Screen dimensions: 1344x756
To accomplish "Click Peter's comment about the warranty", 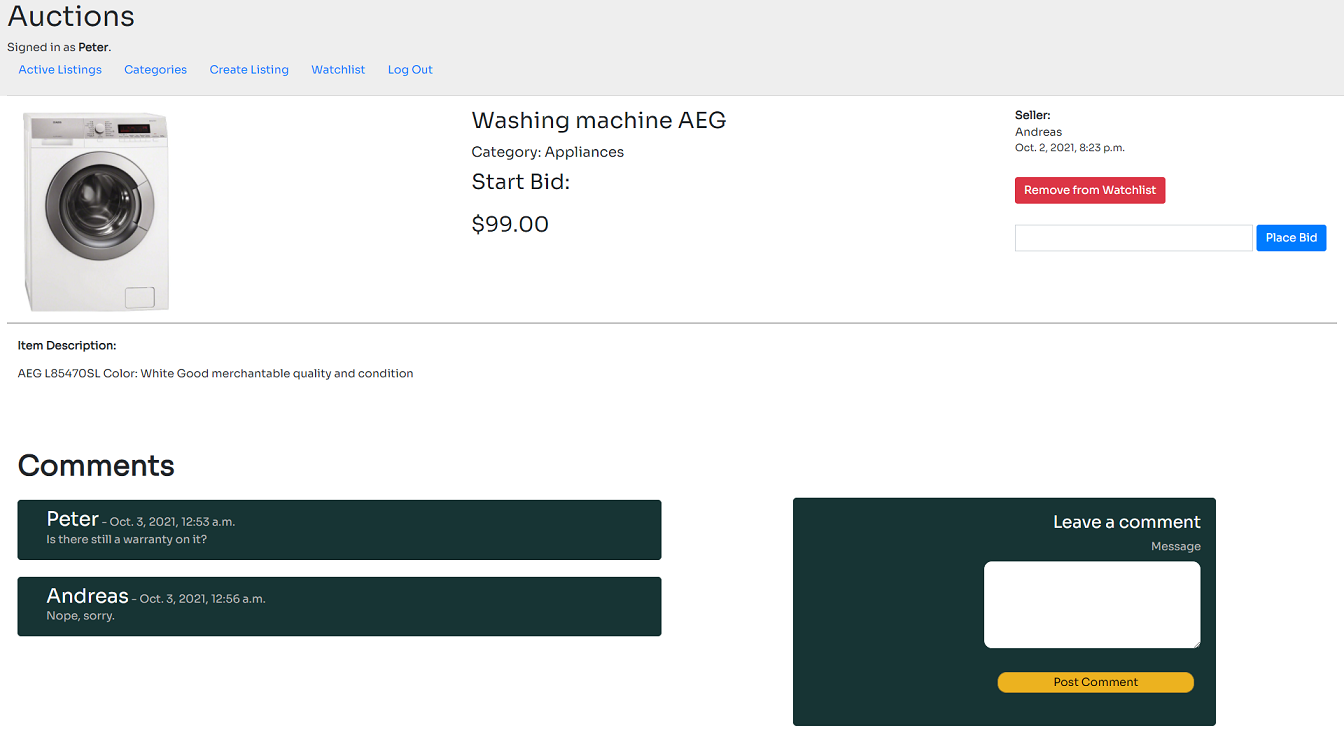I will tap(127, 540).
